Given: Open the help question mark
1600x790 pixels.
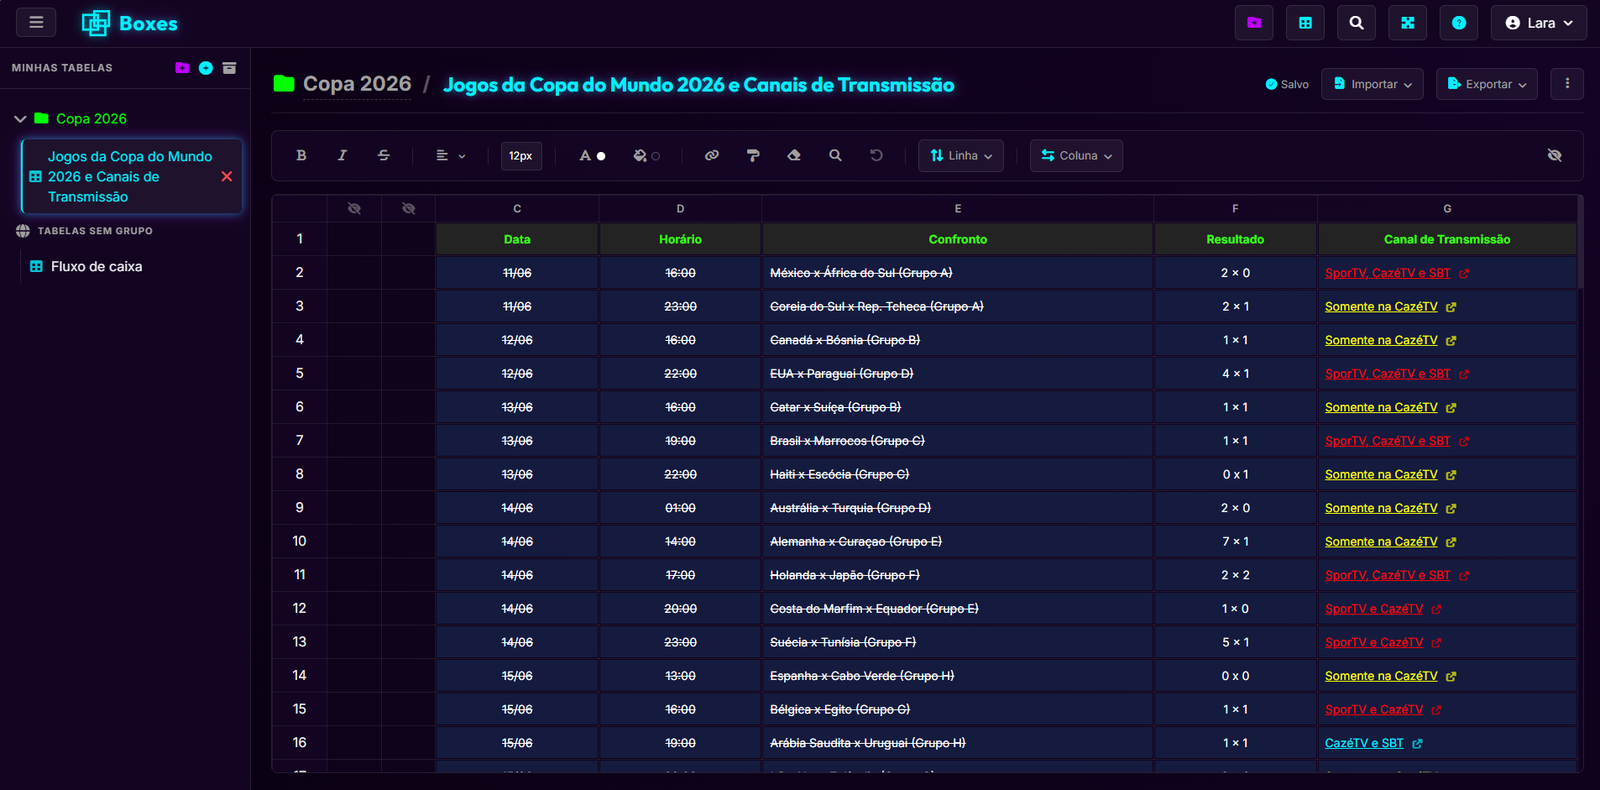Looking at the screenshot, I should (1459, 23).
